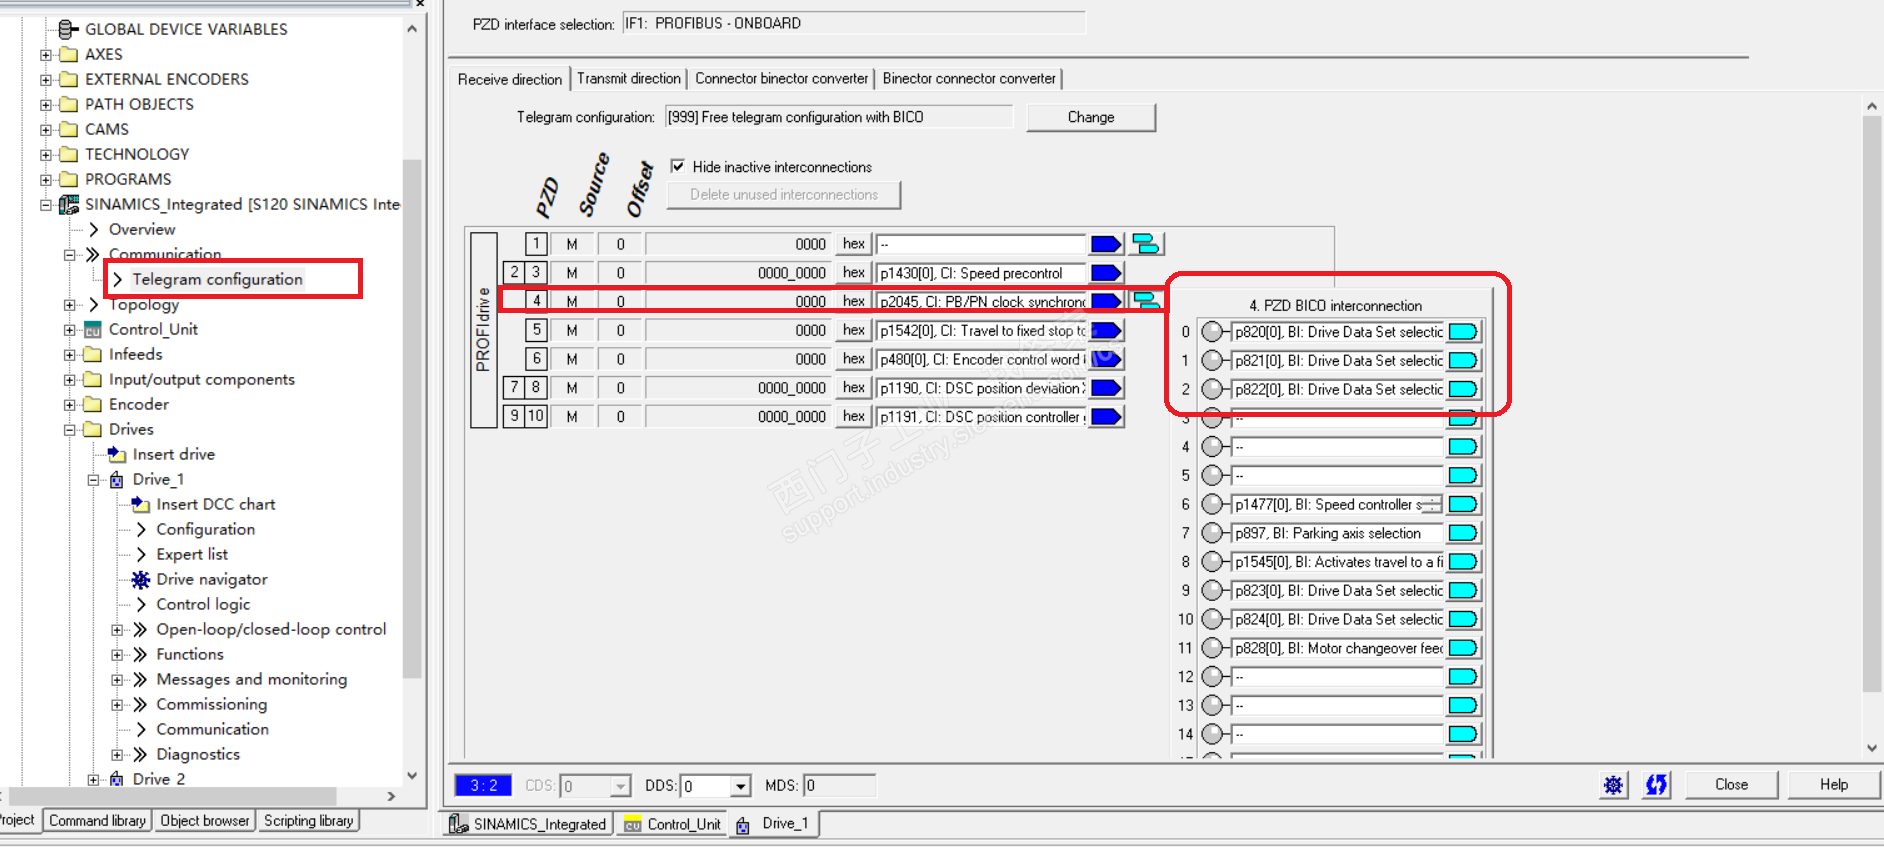The image size is (1884, 847).
Task: Click the cyan connector for bit 6 p1477
Action: 1463,505
